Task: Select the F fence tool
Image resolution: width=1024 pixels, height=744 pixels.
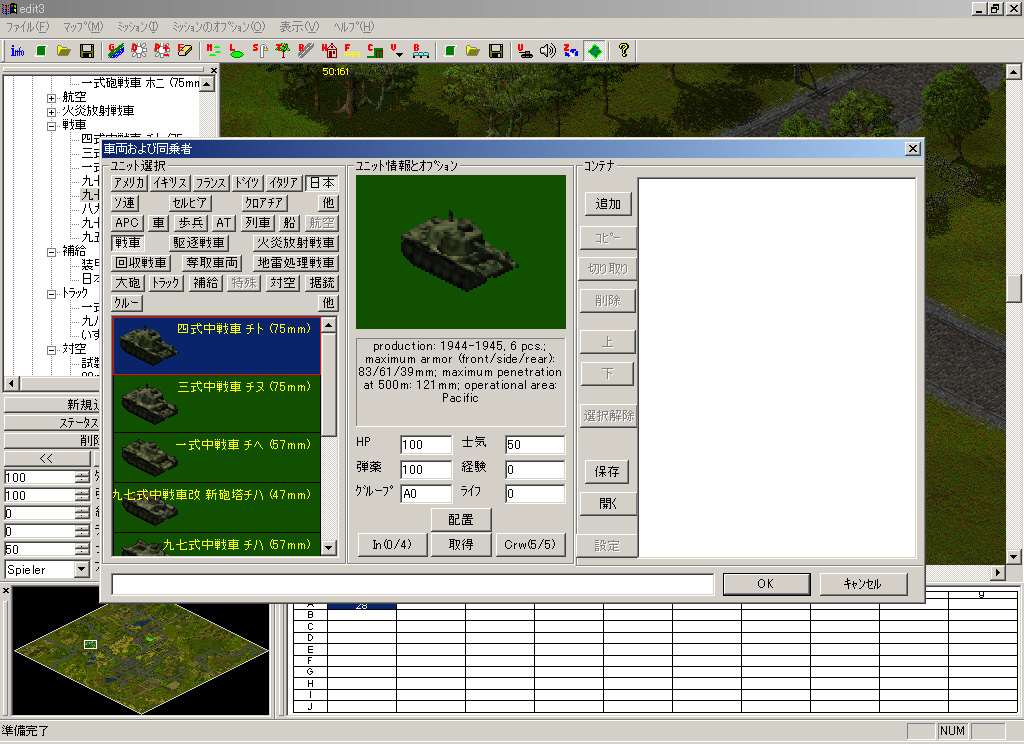Action: coord(351,51)
